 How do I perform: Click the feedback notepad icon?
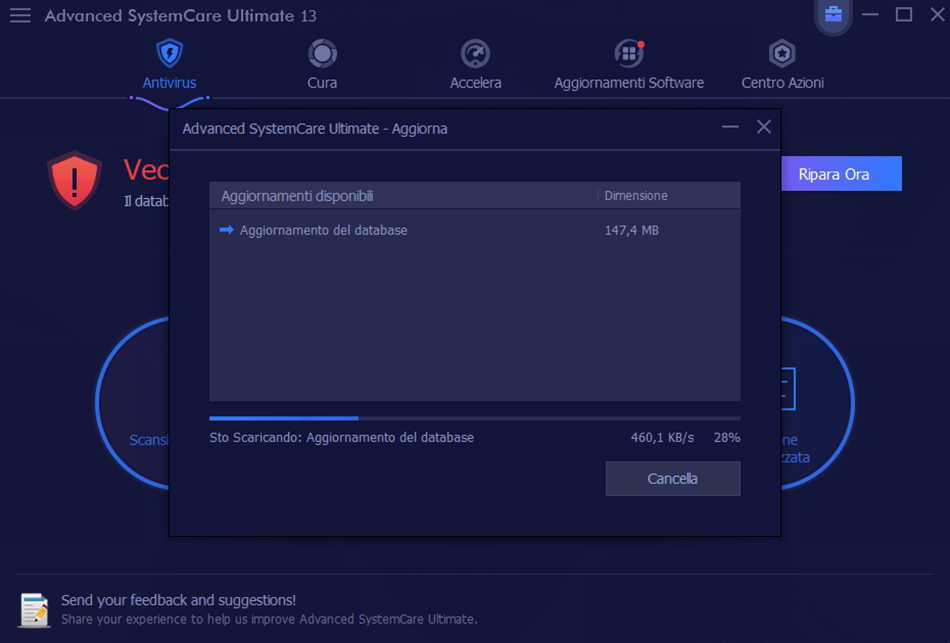pos(35,610)
